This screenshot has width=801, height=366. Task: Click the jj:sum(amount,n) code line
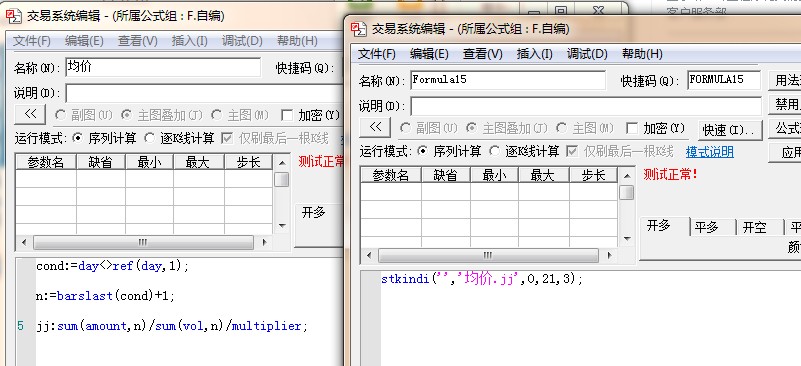click(x=172, y=326)
